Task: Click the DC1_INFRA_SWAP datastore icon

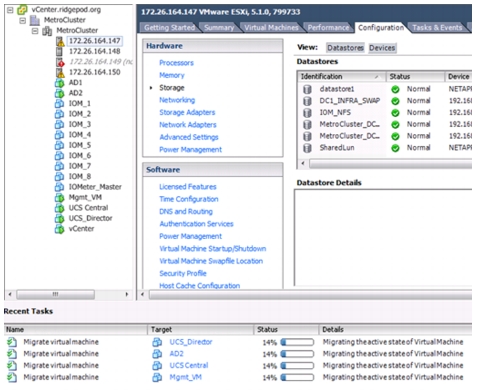Action: pyautogui.click(x=307, y=101)
